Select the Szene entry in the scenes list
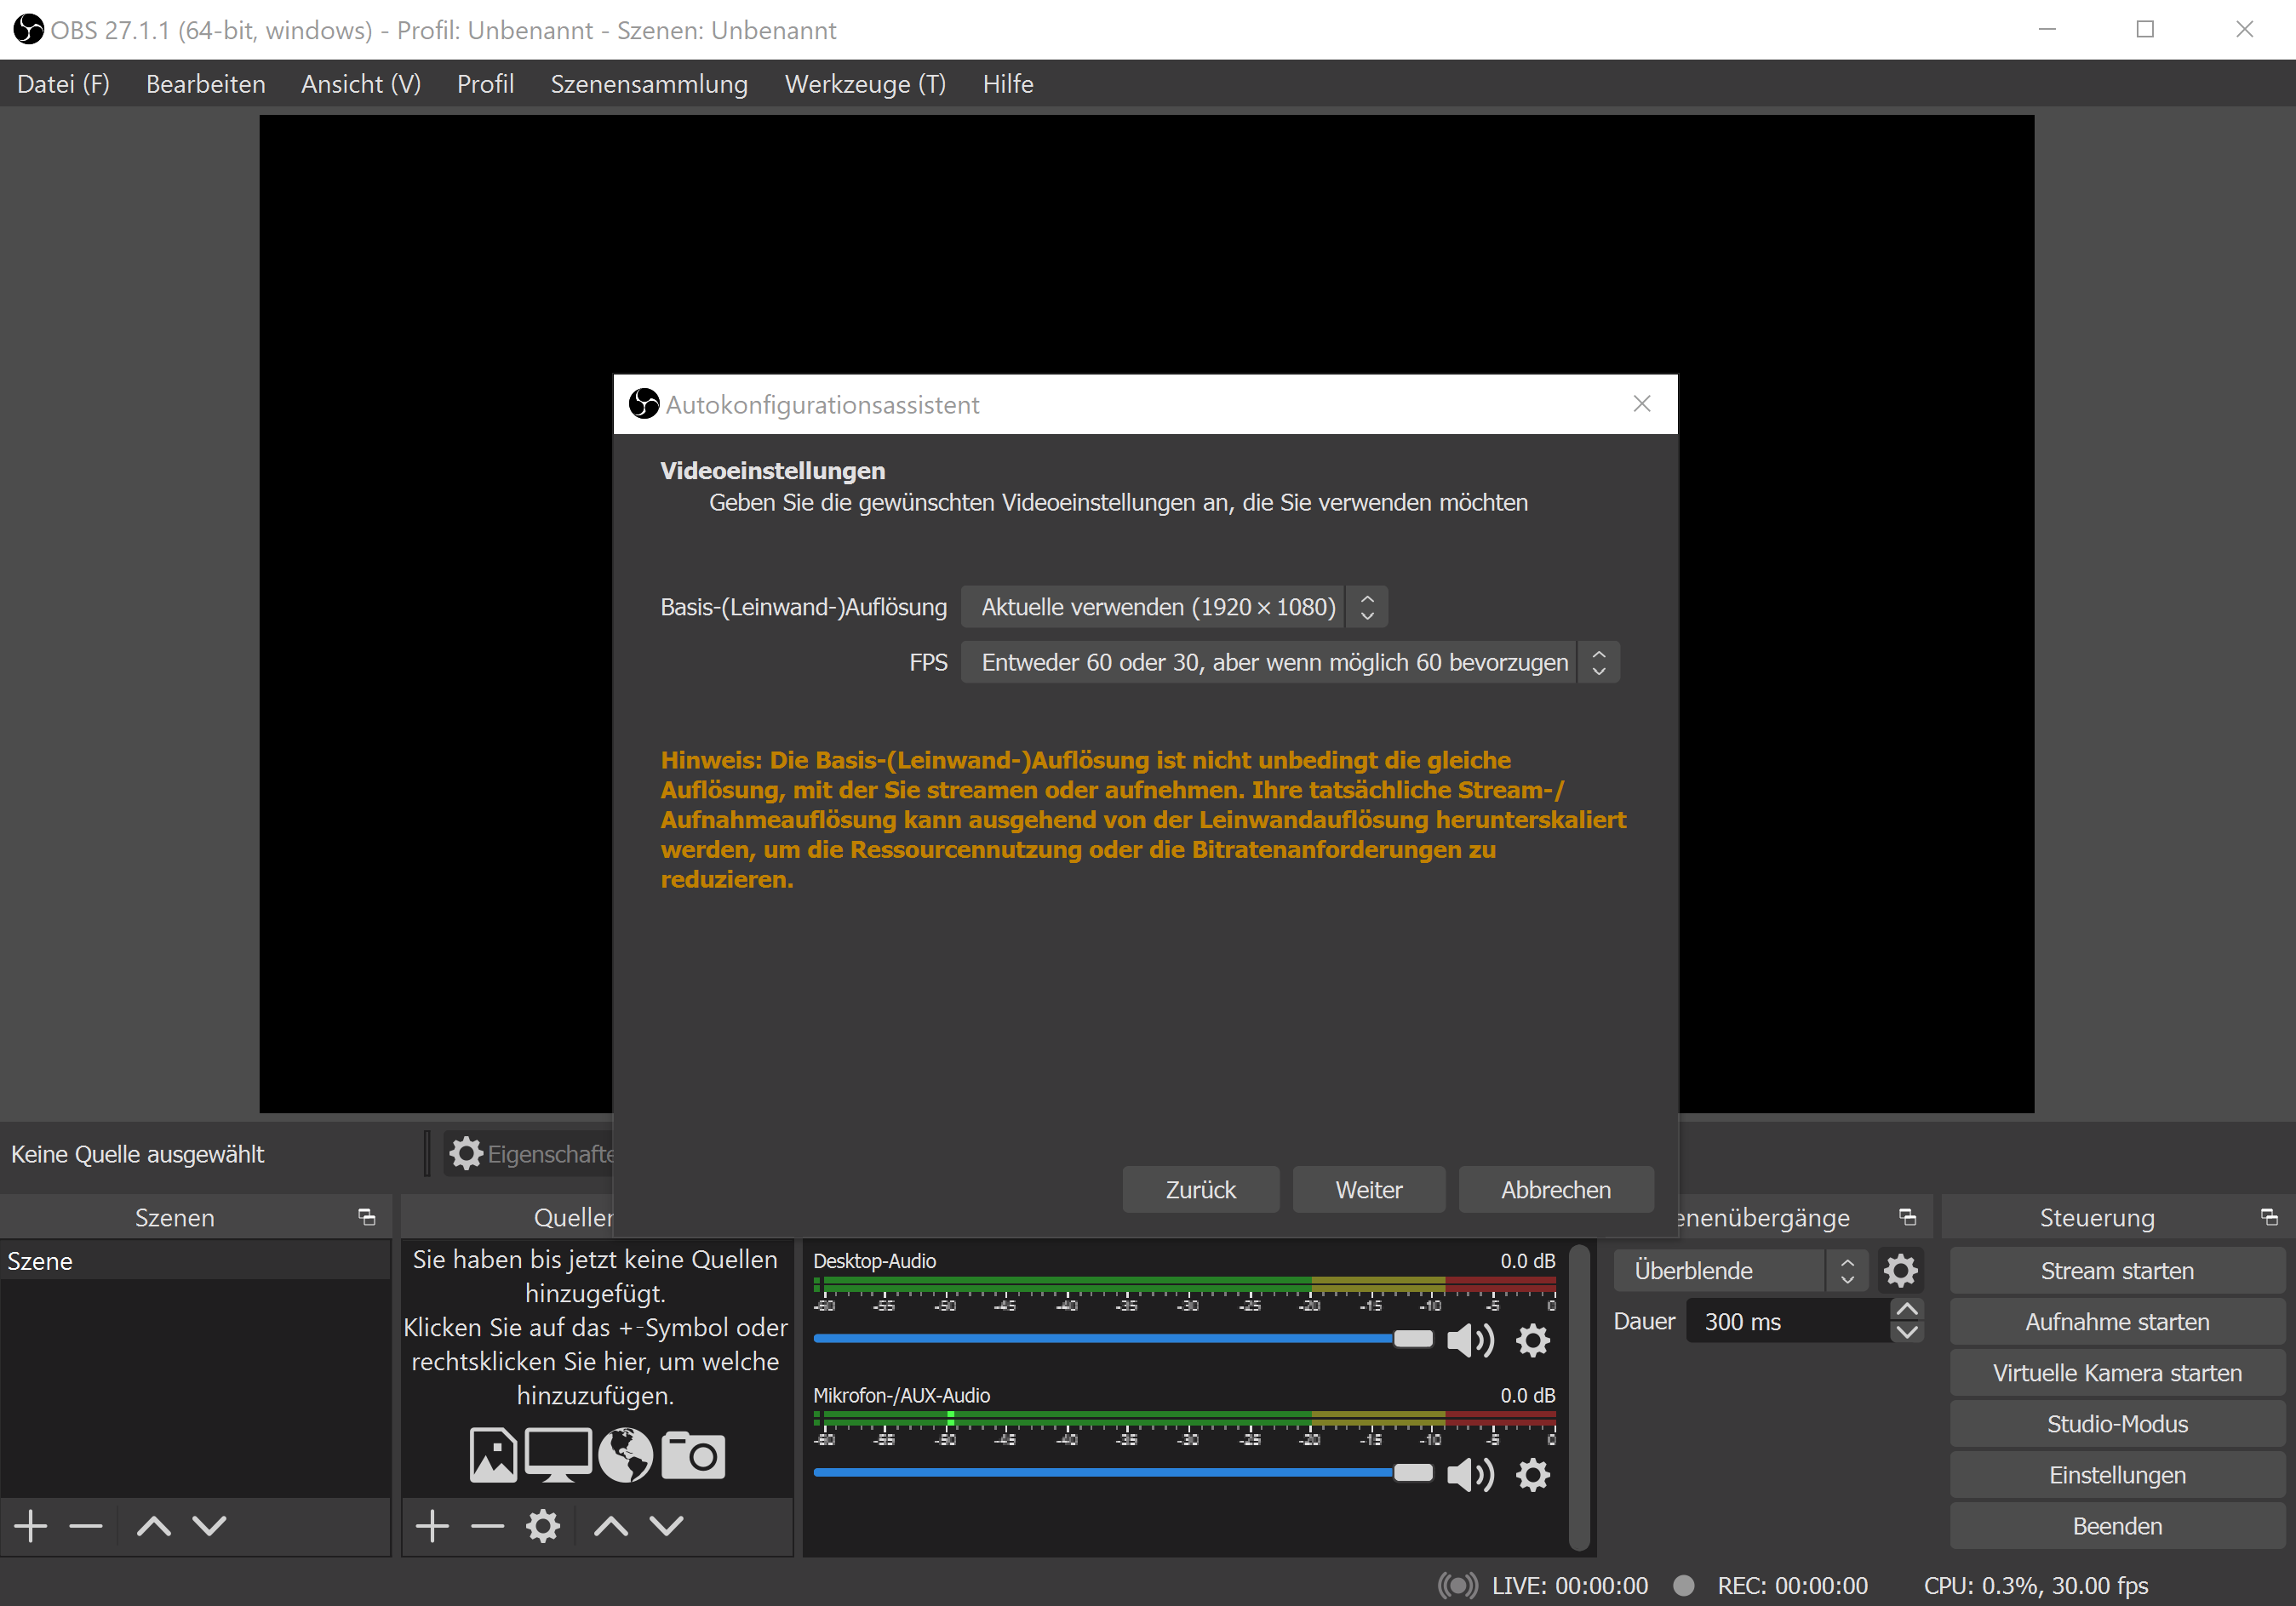Viewport: 2296px width, 1606px height. point(41,1260)
